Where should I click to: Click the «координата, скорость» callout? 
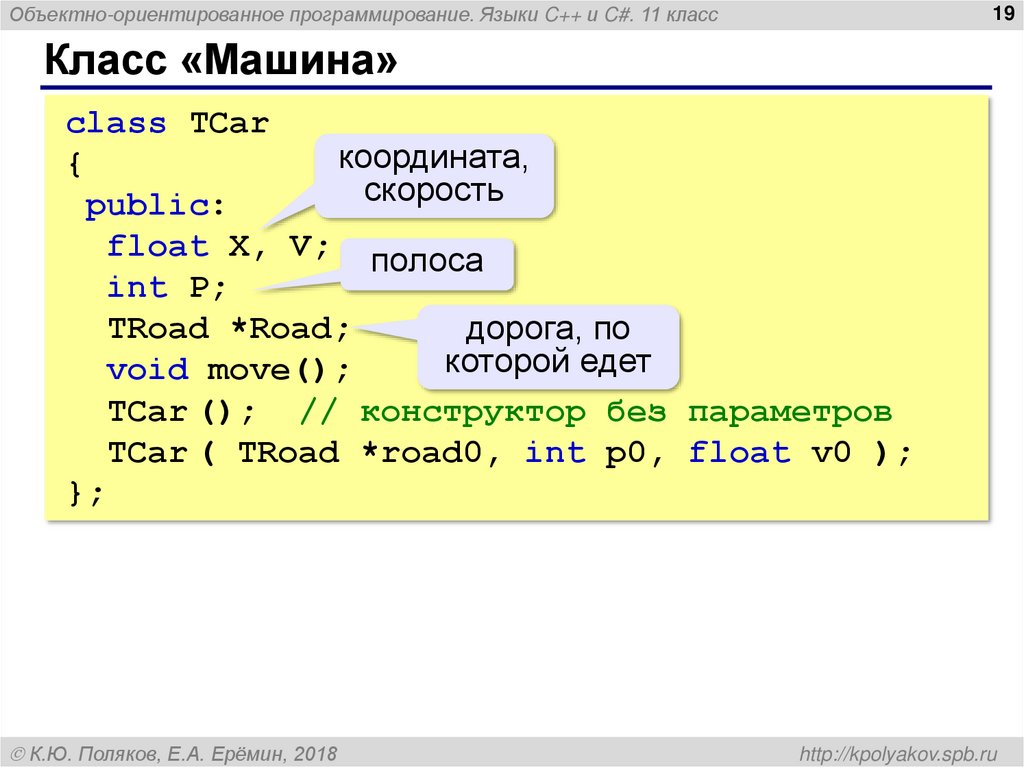(x=434, y=175)
